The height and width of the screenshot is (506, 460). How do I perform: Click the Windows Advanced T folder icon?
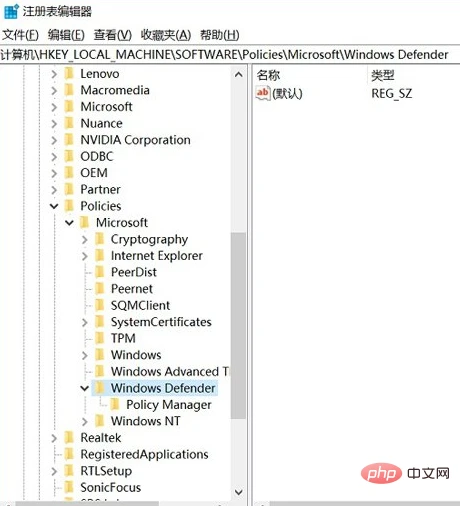pos(99,371)
